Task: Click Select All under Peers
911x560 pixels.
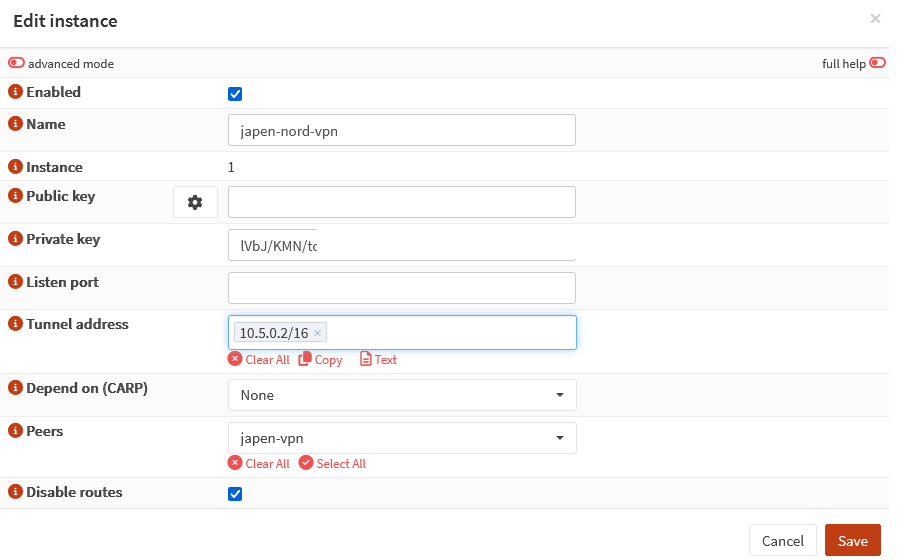Action: [x=333, y=464]
